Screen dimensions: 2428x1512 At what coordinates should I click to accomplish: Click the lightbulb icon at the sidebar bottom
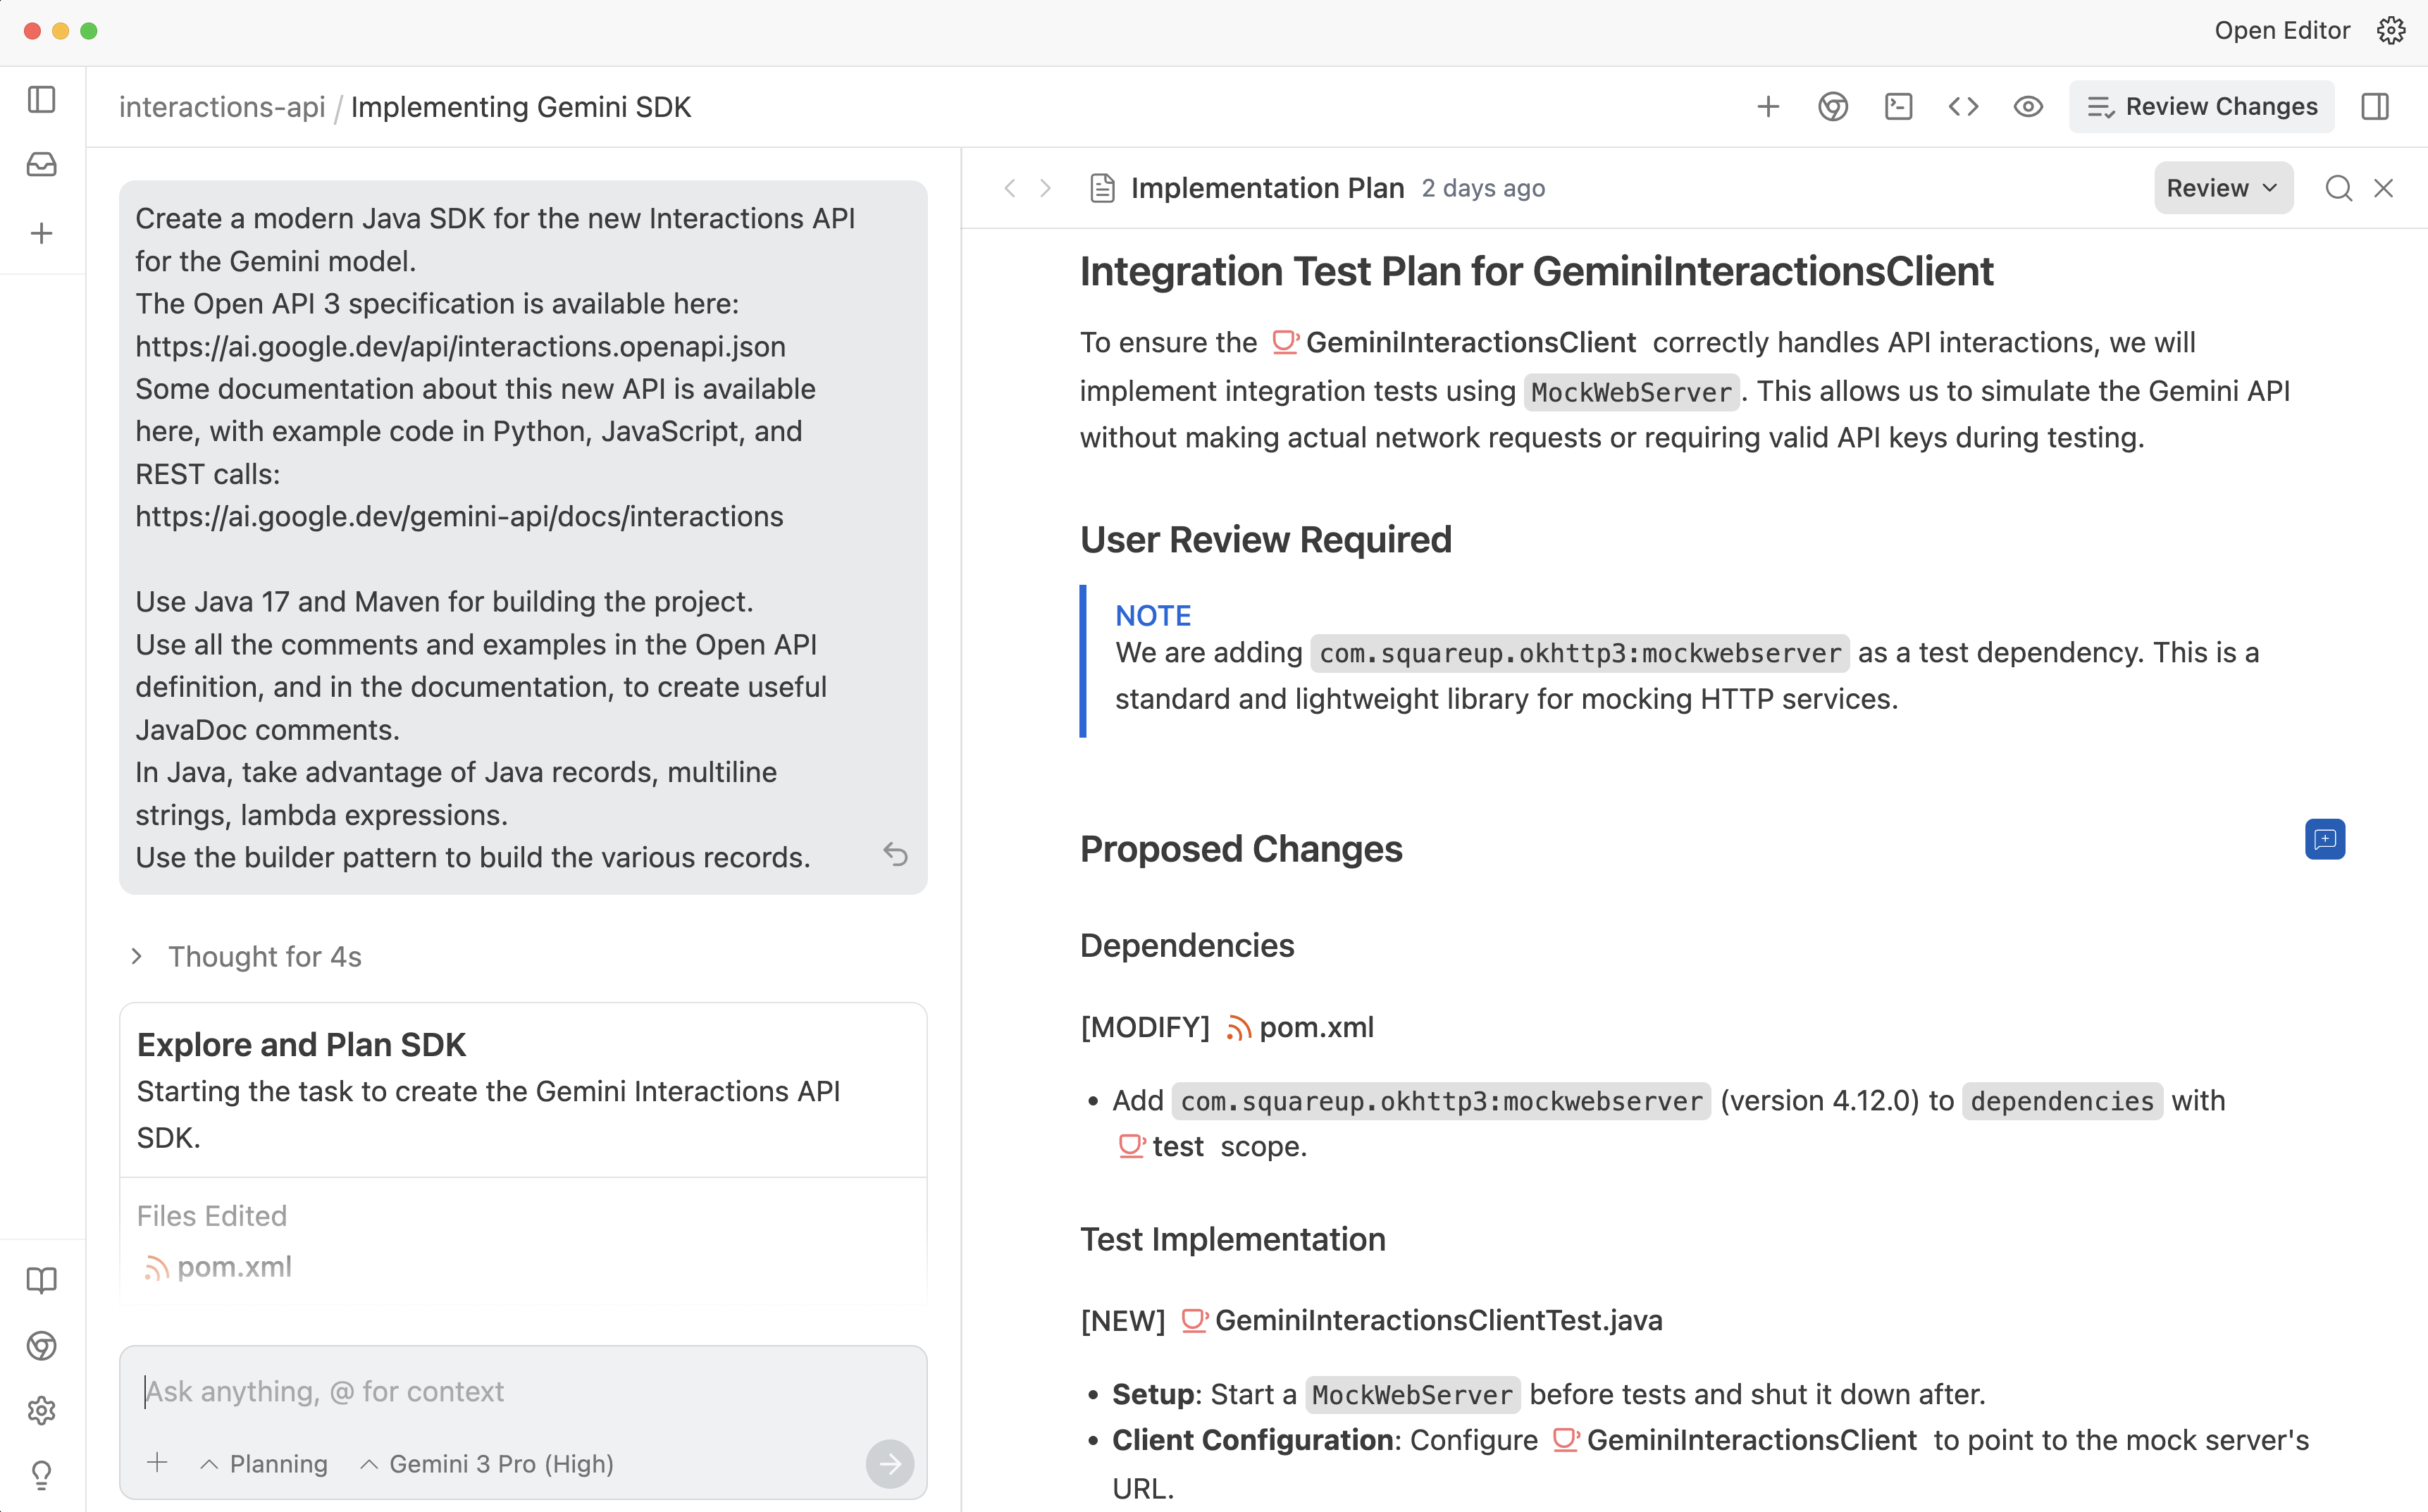click(x=41, y=1474)
